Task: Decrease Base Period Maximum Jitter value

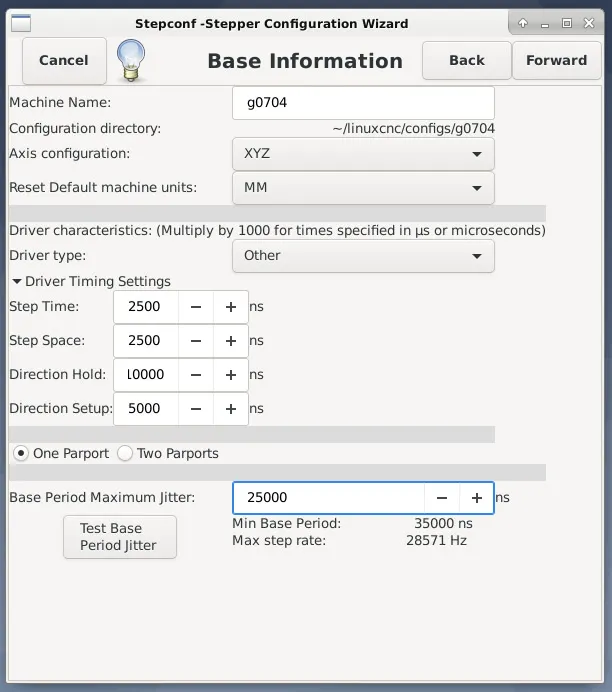Action: (x=442, y=498)
